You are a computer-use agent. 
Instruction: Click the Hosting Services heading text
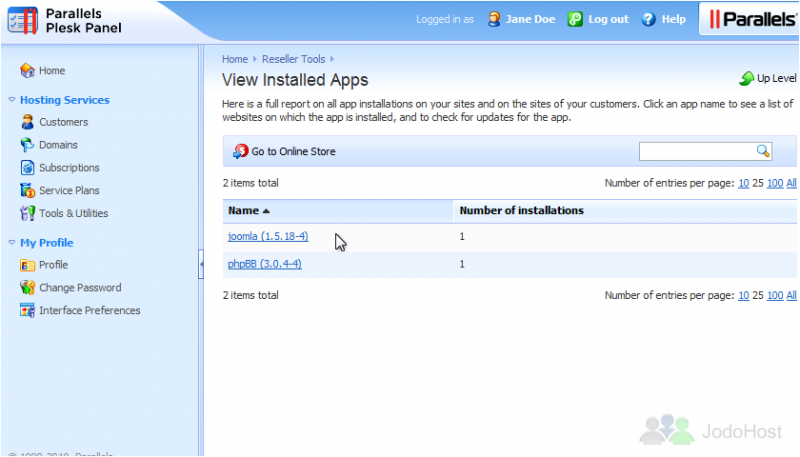(65, 100)
